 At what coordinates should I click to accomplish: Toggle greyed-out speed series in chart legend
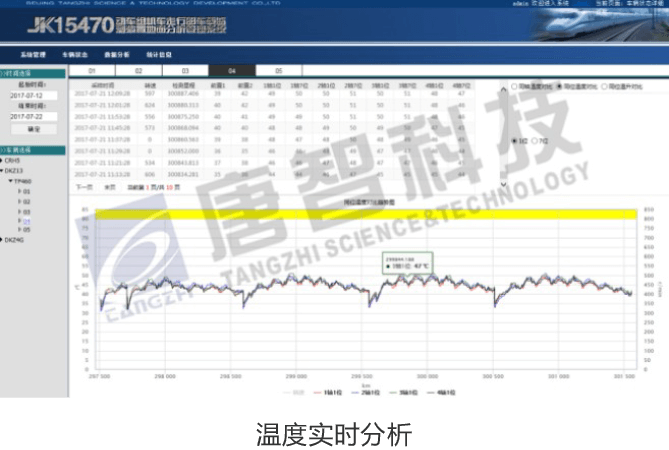click(294, 392)
